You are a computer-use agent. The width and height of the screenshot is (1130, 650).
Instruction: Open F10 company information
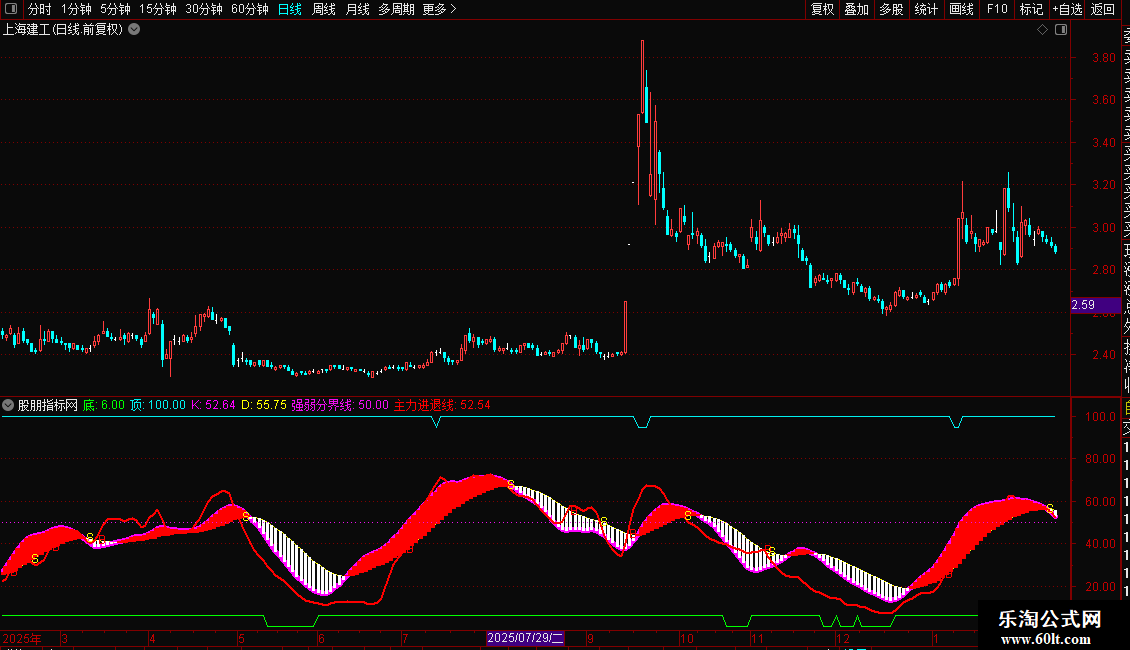tap(997, 9)
